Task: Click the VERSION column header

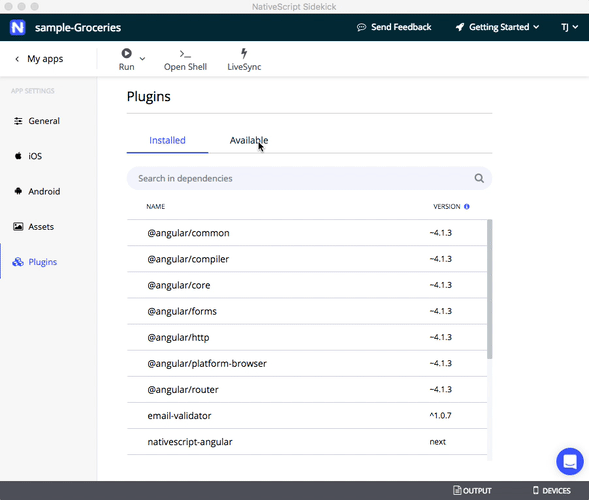Action: tap(446, 207)
